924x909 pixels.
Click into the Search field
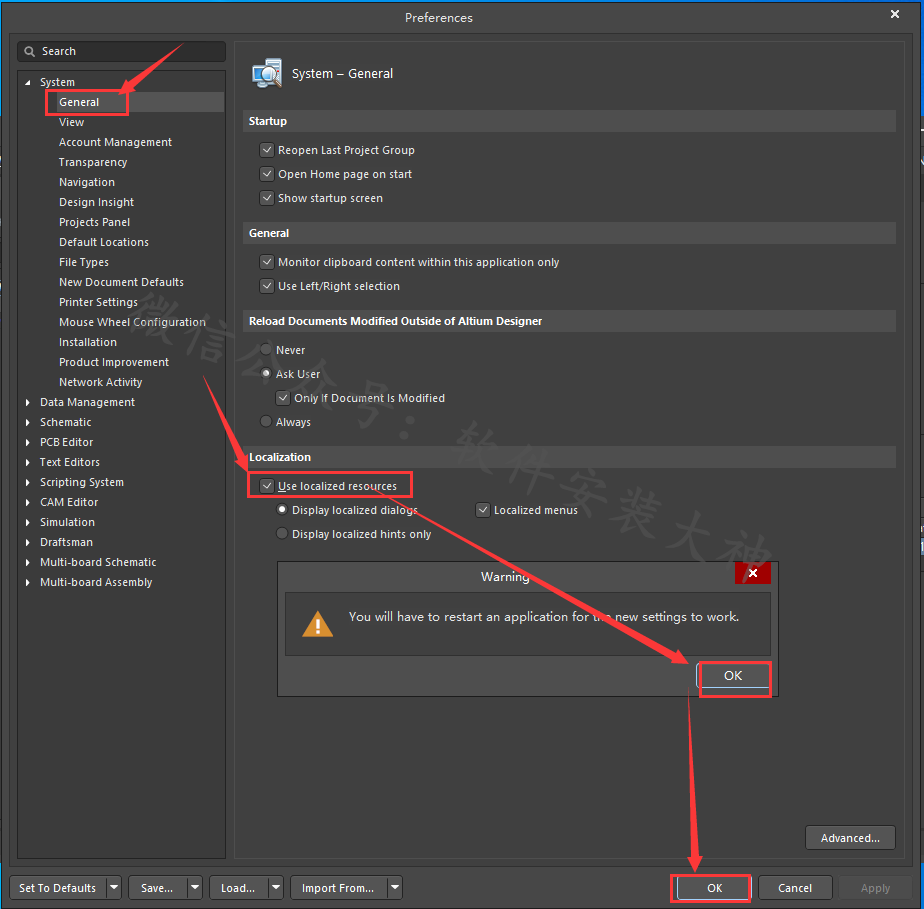121,52
